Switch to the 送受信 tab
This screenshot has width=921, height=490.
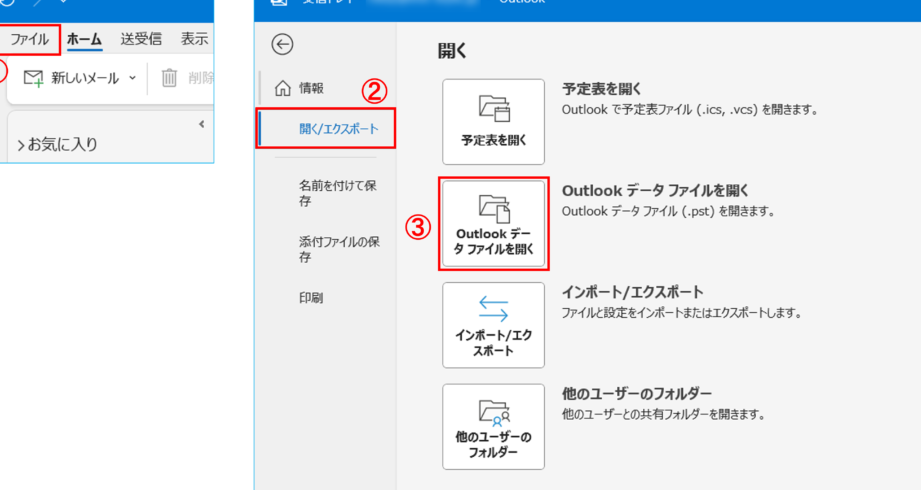click(141, 39)
